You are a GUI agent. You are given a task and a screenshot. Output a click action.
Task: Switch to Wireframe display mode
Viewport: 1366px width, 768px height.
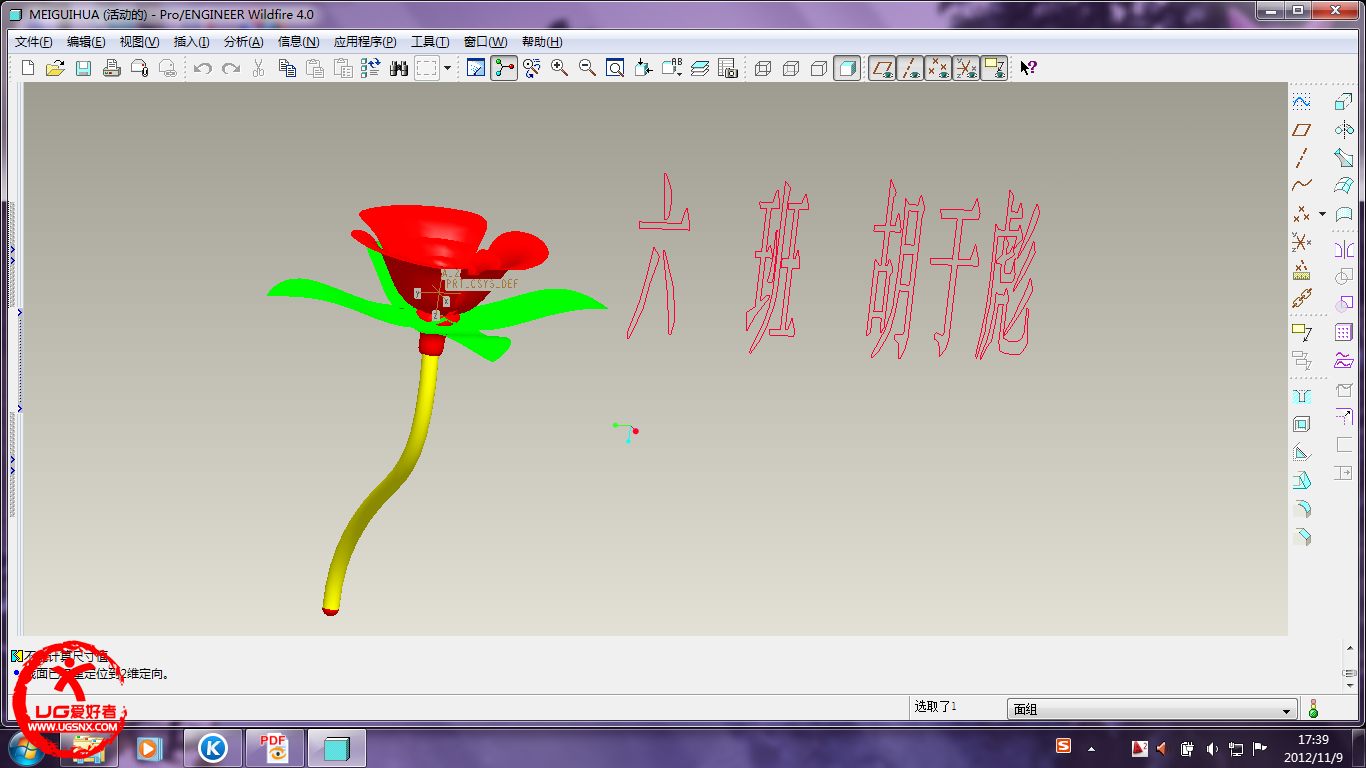coord(763,68)
